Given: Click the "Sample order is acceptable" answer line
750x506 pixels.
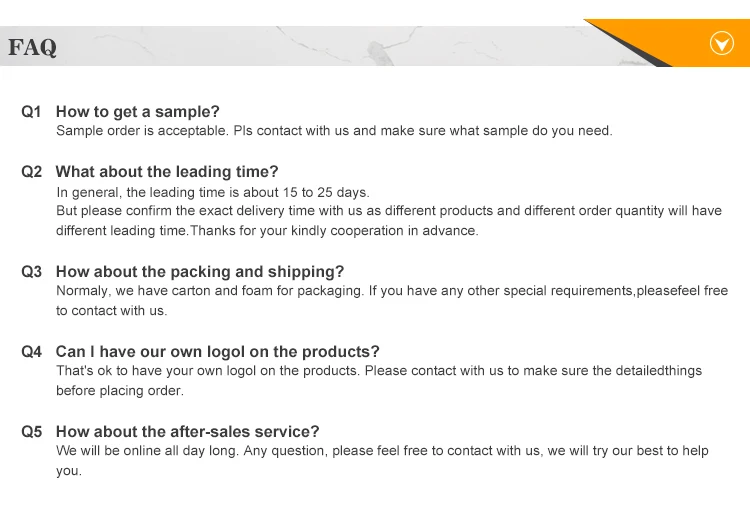Looking at the screenshot, I should pos(334,131).
